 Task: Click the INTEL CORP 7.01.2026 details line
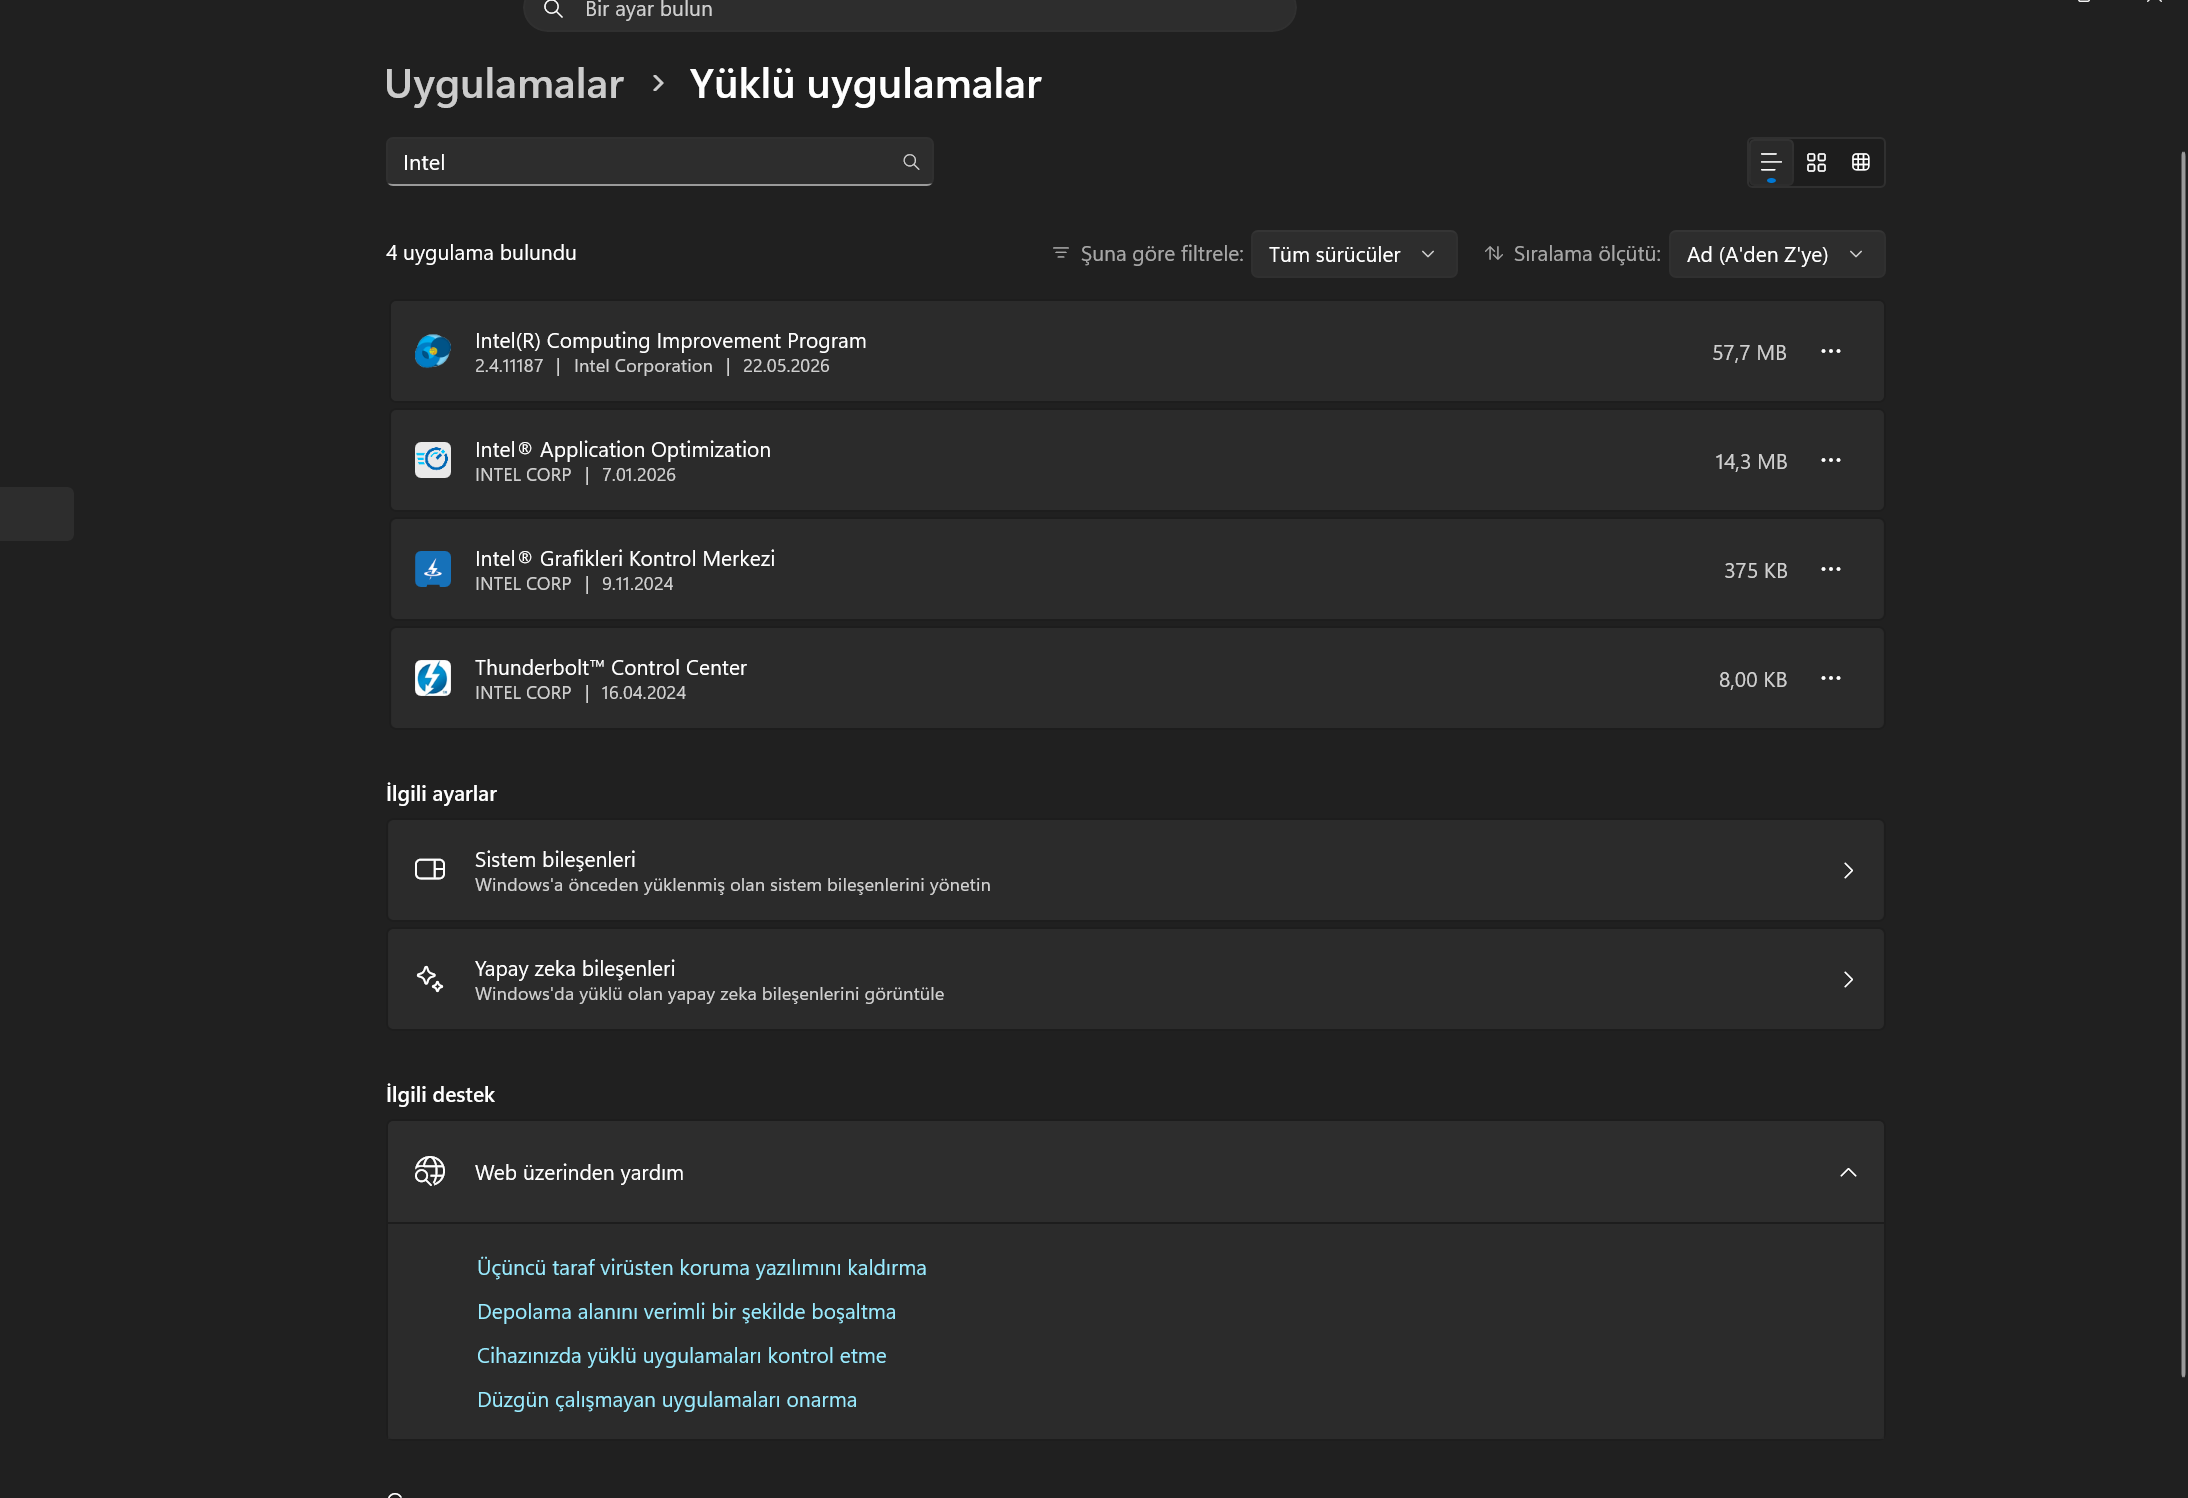coord(575,475)
